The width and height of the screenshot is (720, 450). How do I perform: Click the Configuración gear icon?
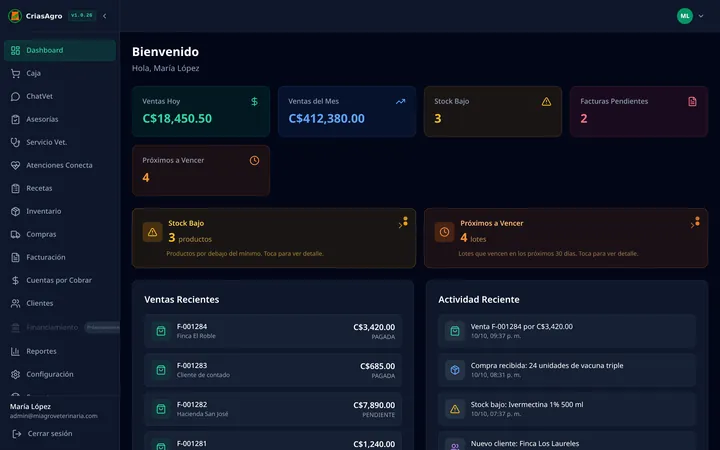tap(16, 374)
